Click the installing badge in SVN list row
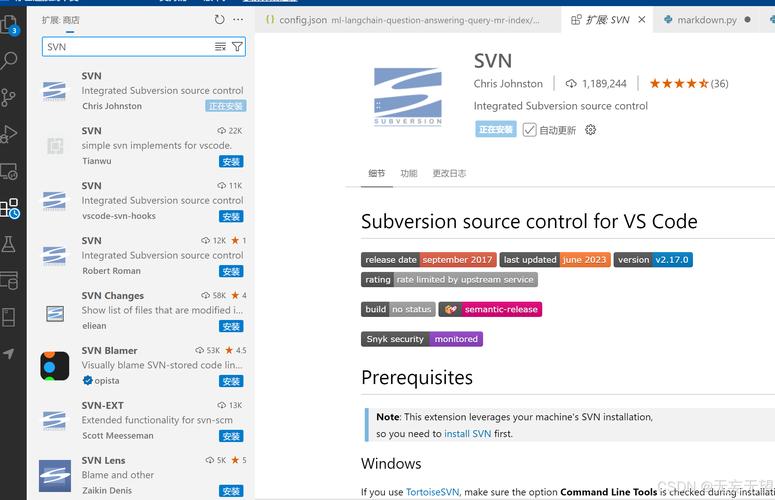This screenshot has width=775, height=500. coord(225,106)
